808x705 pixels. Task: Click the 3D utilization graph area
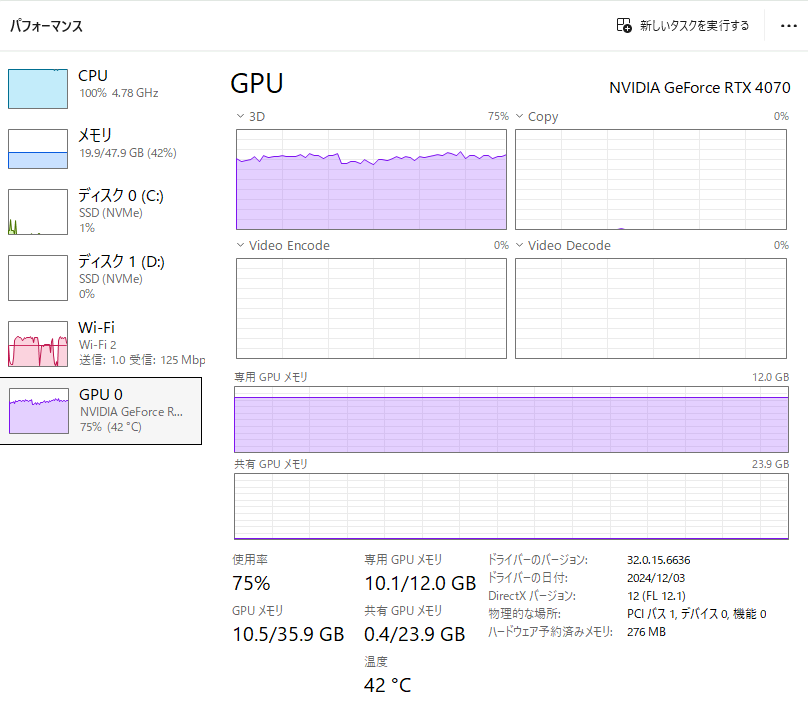371,179
